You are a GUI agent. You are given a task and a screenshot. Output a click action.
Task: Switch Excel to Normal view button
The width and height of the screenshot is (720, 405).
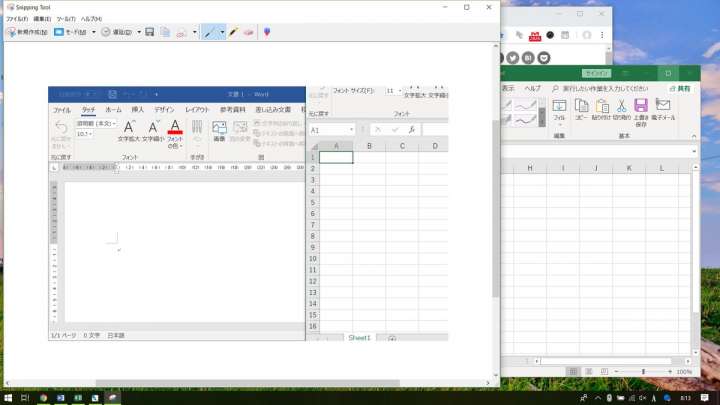tap(573, 371)
